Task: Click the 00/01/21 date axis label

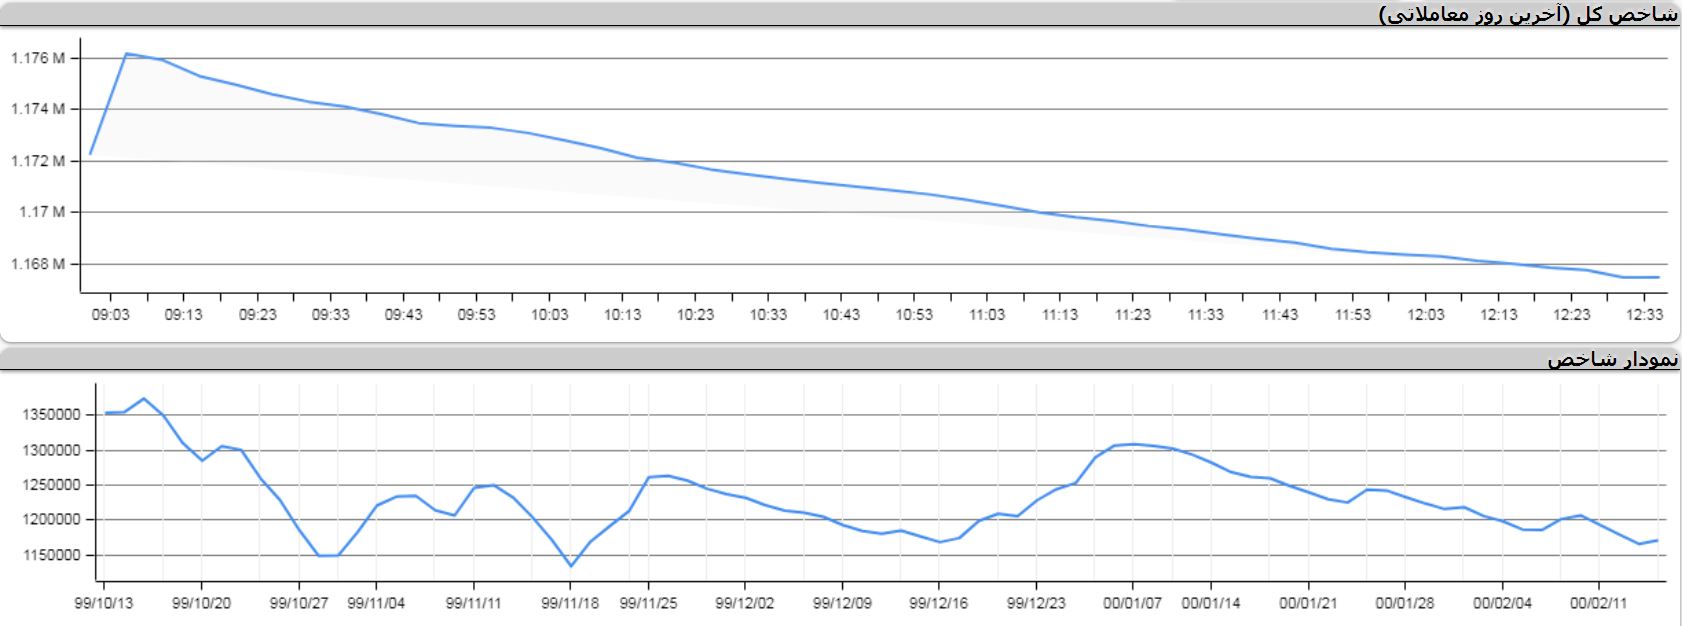Action: [x=1308, y=603]
